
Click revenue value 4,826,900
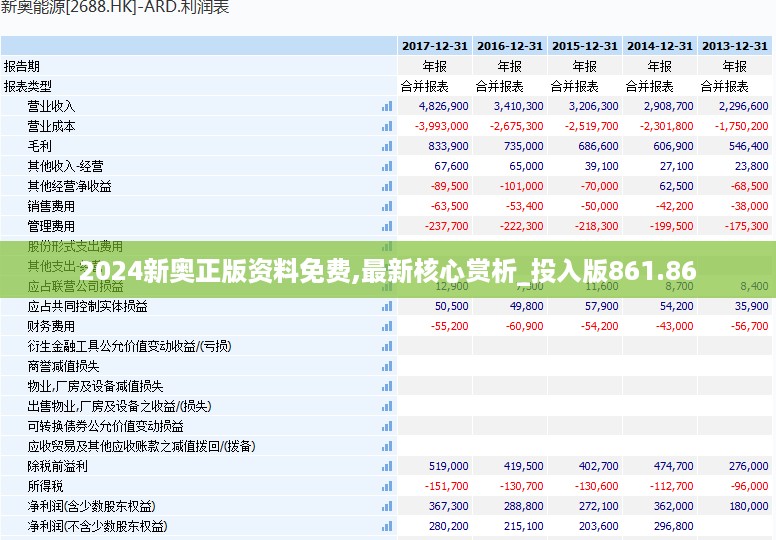[443, 106]
